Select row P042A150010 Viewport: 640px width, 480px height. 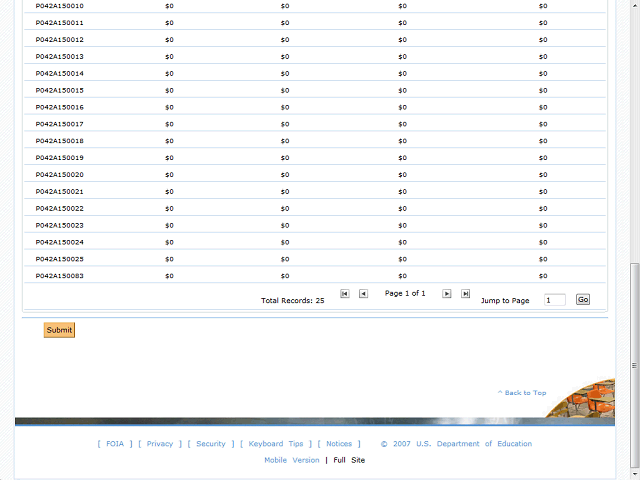click(x=315, y=6)
